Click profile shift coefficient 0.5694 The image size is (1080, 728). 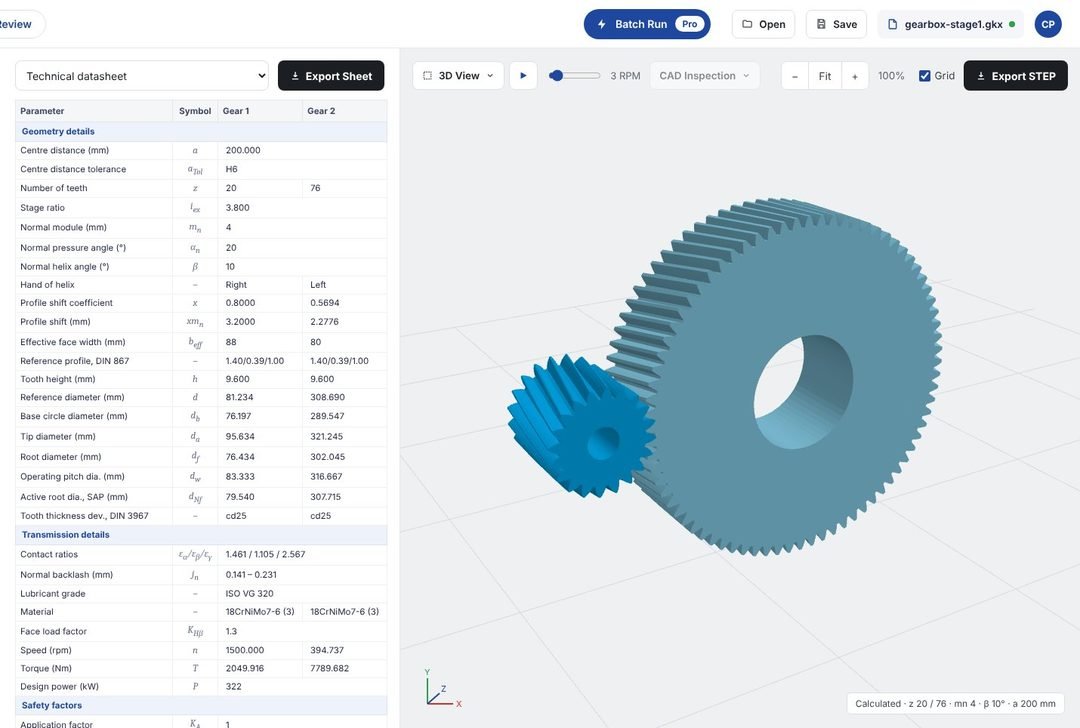(324, 302)
